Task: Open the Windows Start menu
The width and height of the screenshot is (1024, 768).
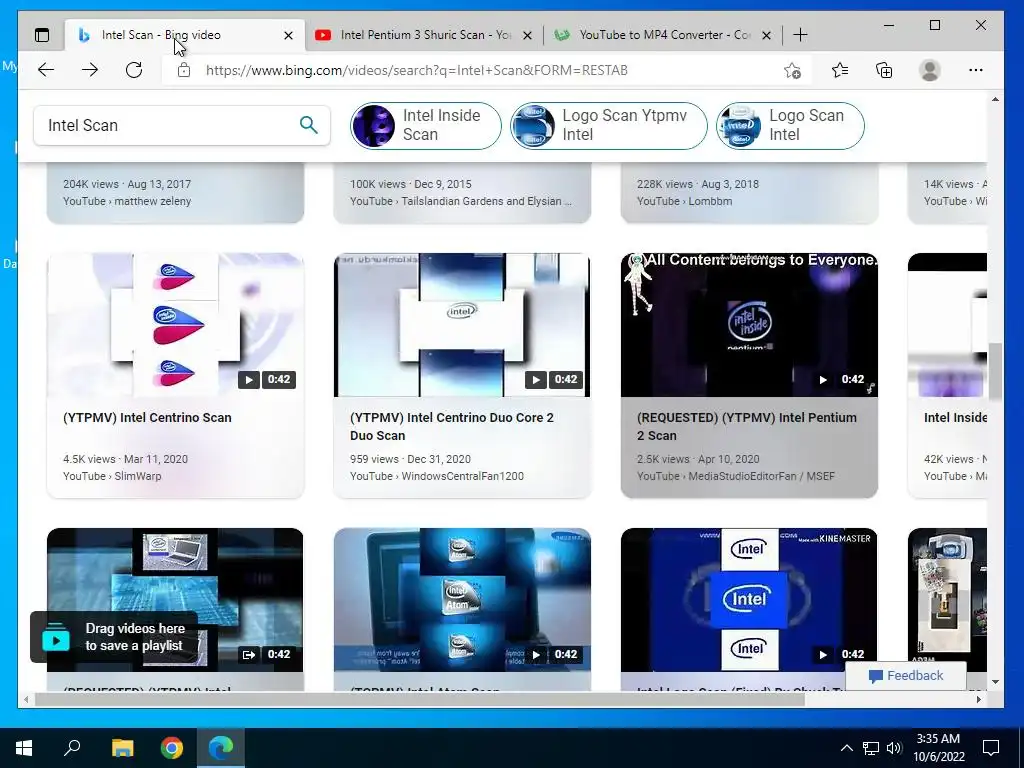Action: click(24, 748)
